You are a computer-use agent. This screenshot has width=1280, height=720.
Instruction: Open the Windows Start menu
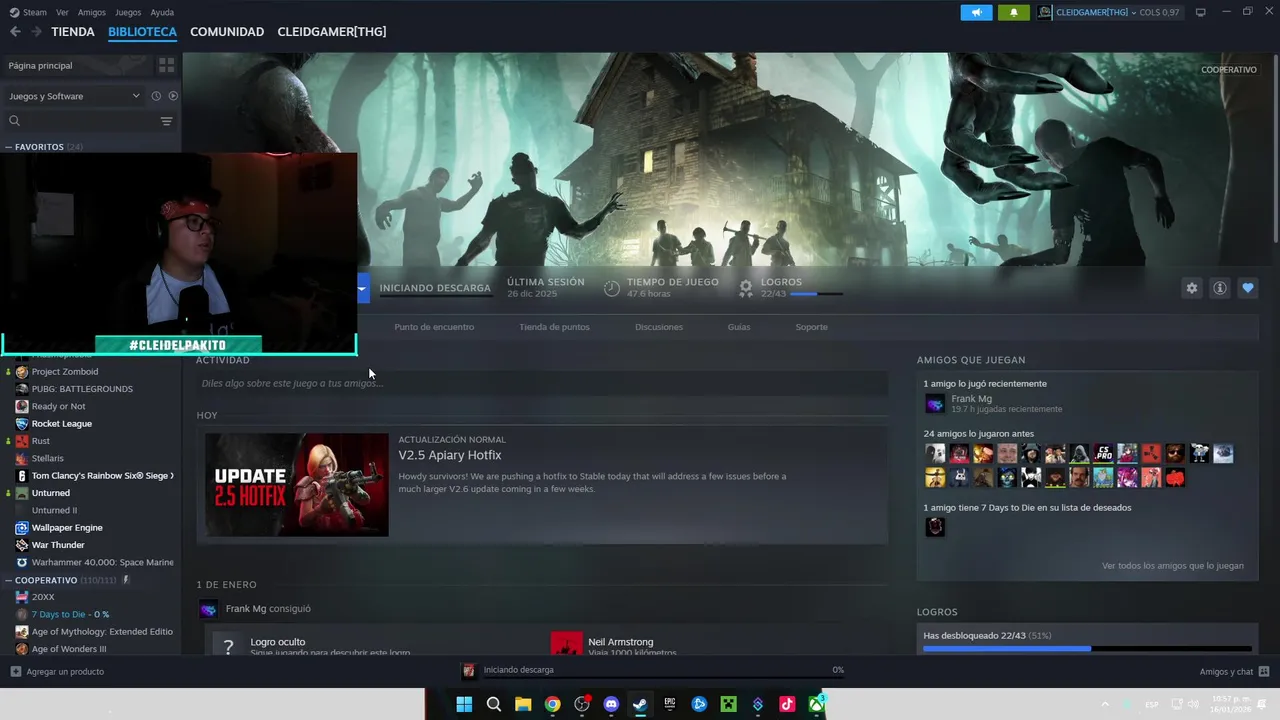[x=464, y=704]
